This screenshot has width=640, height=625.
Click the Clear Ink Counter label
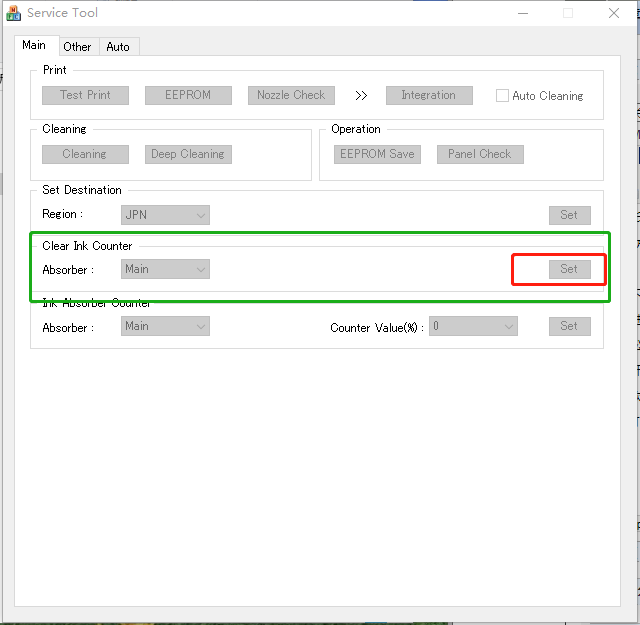coord(87,246)
